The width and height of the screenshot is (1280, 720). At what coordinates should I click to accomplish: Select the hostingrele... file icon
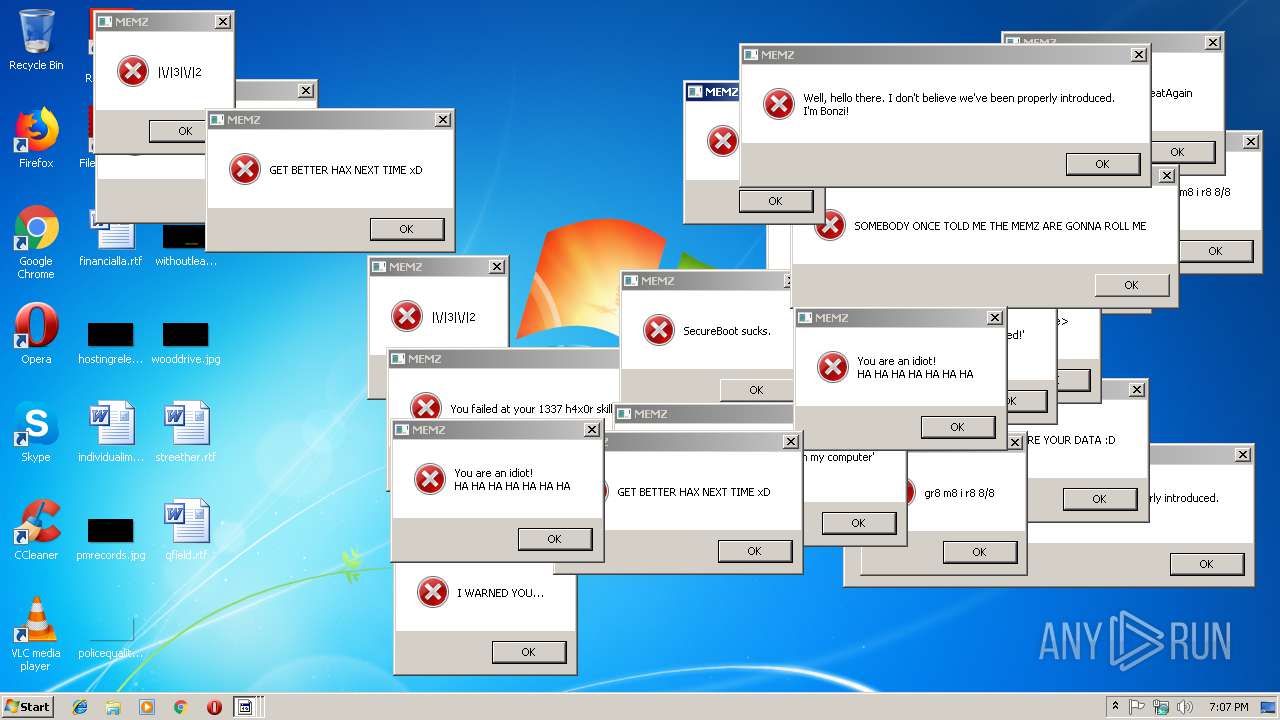[111, 340]
